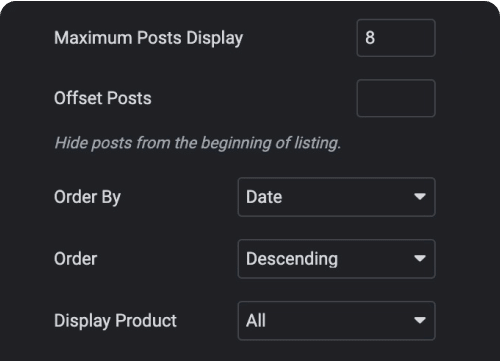Click the "Offset Posts" label text
Screen dimensions: 500x361
[103, 98]
